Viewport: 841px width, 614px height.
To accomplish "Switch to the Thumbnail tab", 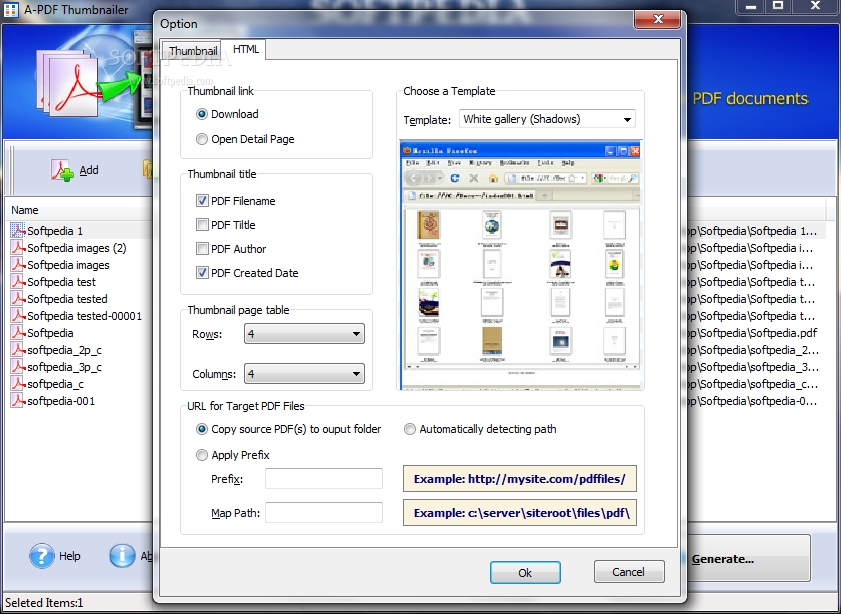I will pyautogui.click(x=192, y=51).
